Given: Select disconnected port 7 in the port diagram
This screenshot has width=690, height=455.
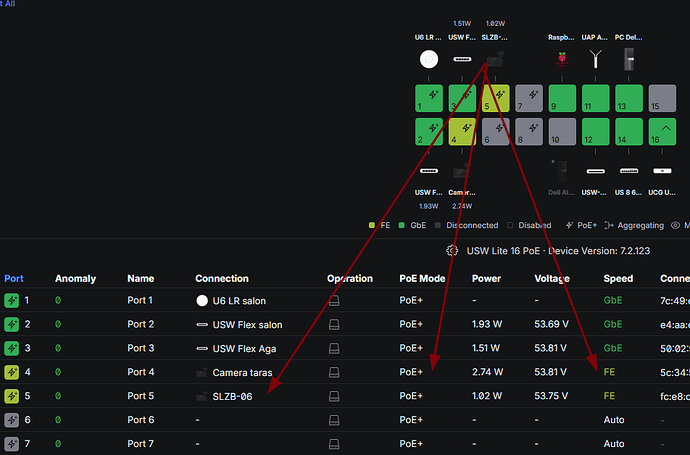Looking at the screenshot, I should (x=529, y=98).
